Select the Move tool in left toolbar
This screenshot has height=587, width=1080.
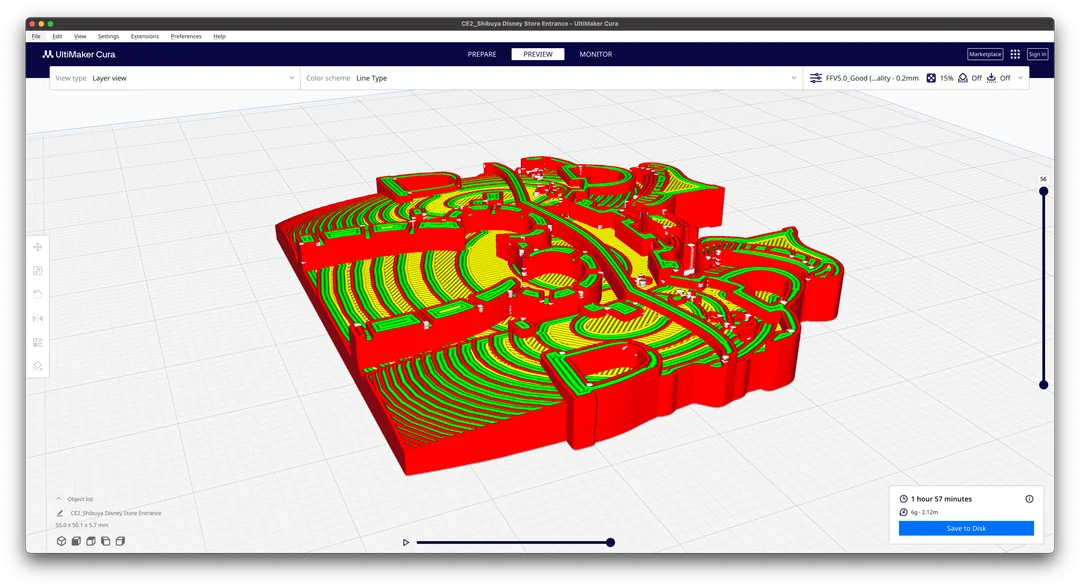(x=38, y=247)
